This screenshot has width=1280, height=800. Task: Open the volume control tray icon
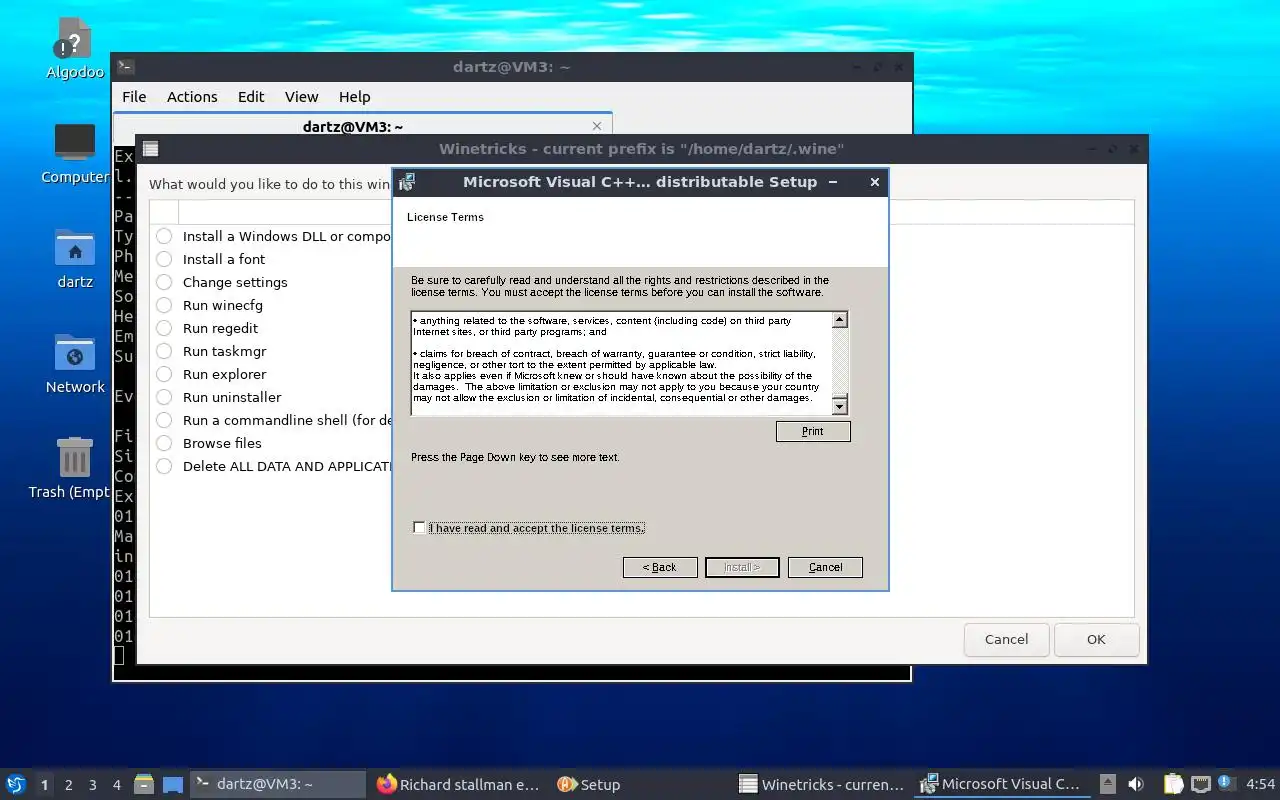click(1136, 784)
